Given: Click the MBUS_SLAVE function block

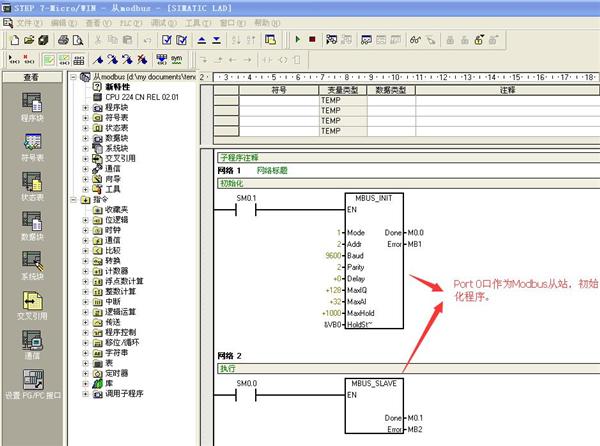Looking at the screenshot, I should point(374,405).
